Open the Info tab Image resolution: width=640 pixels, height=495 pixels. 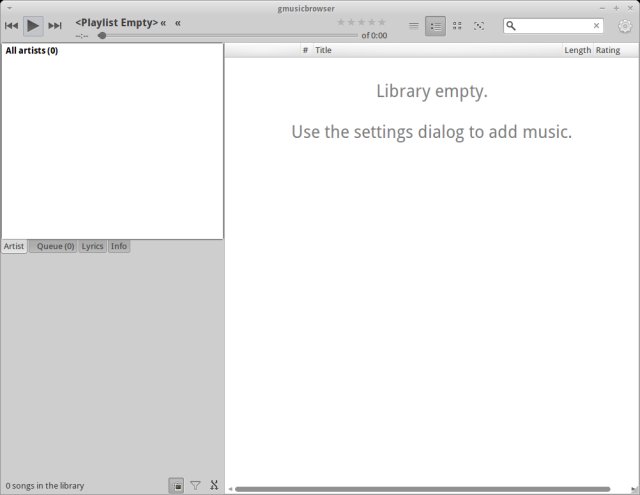point(119,246)
